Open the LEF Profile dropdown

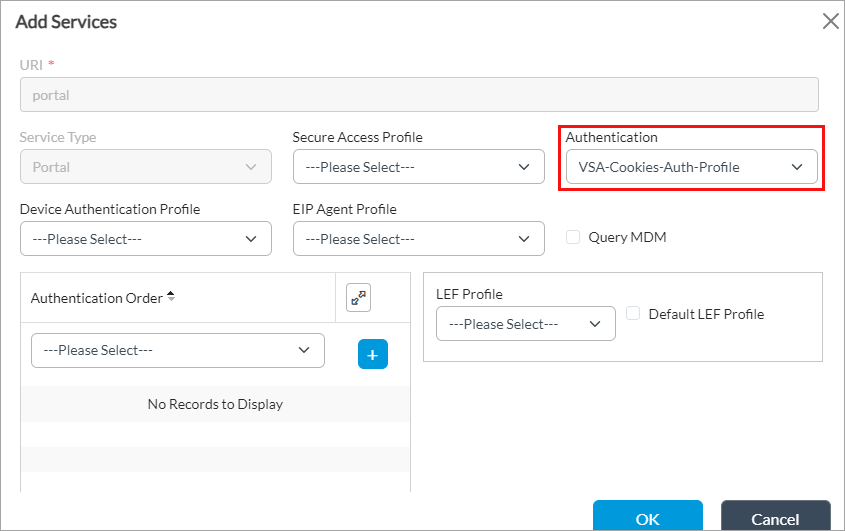click(525, 323)
